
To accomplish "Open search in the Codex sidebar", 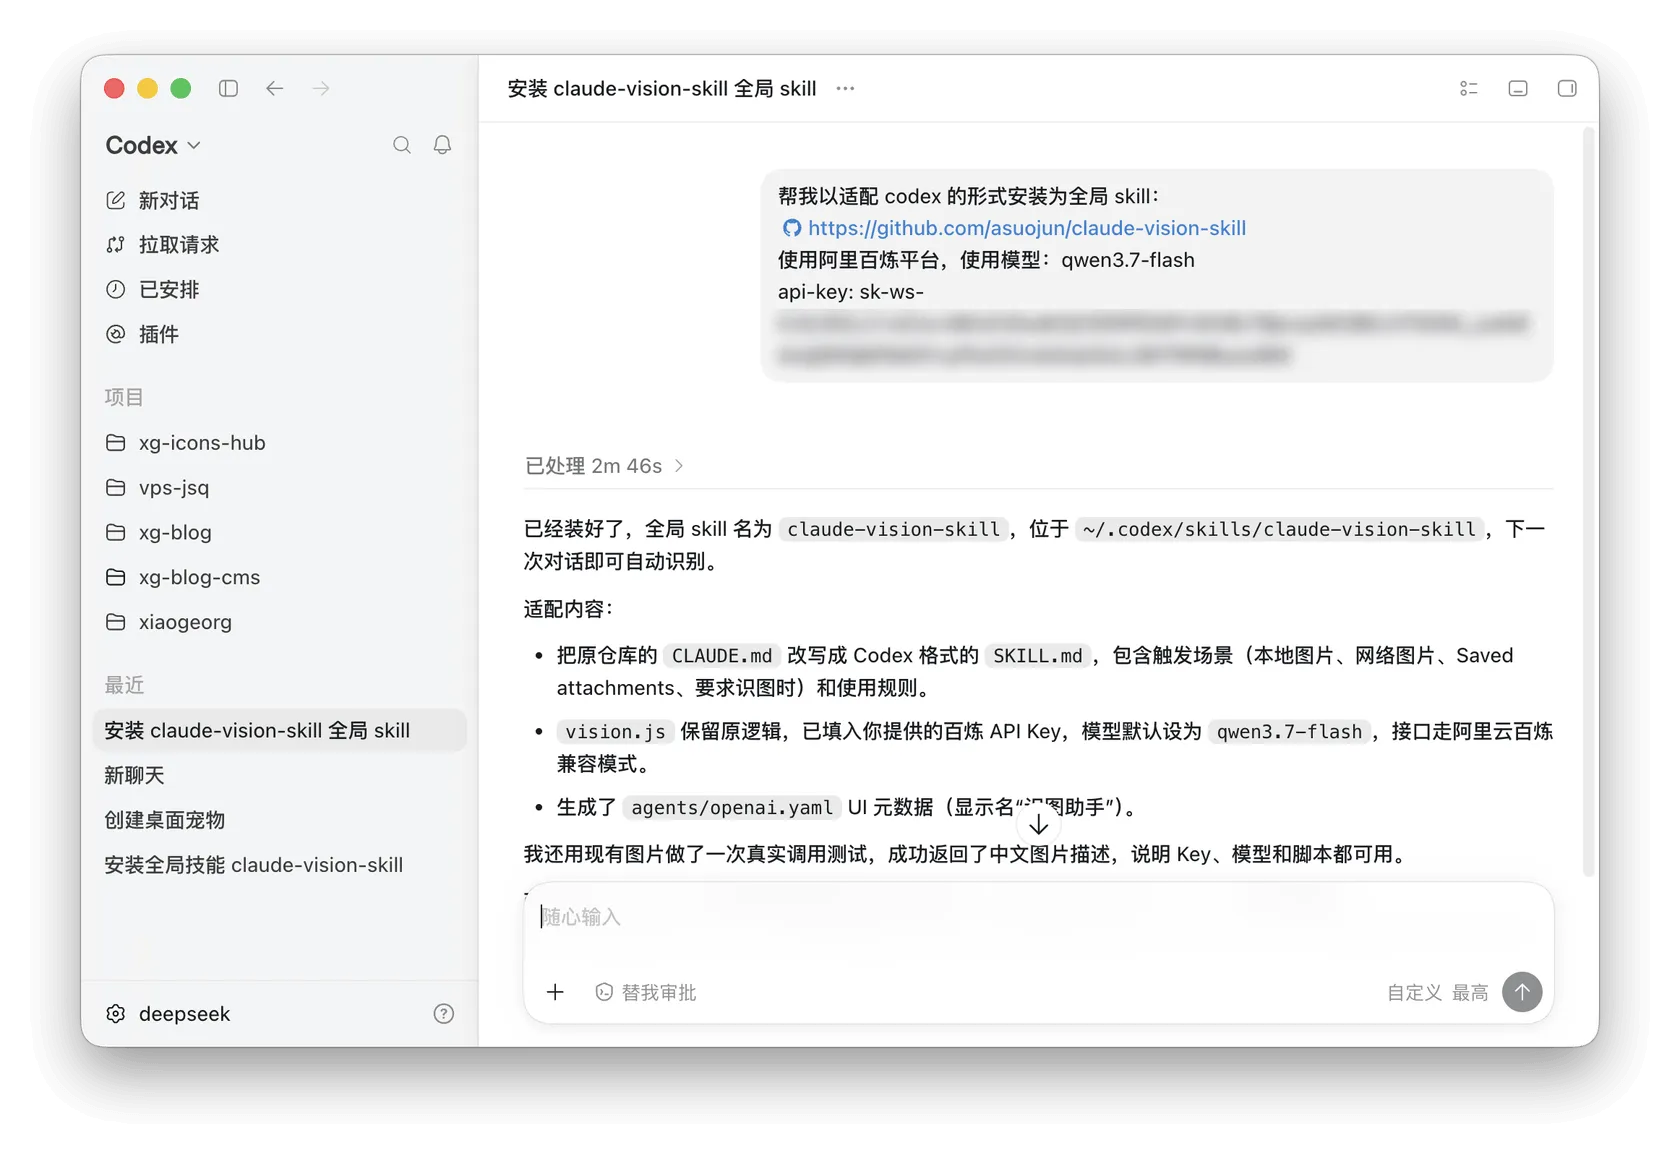I will click(402, 145).
